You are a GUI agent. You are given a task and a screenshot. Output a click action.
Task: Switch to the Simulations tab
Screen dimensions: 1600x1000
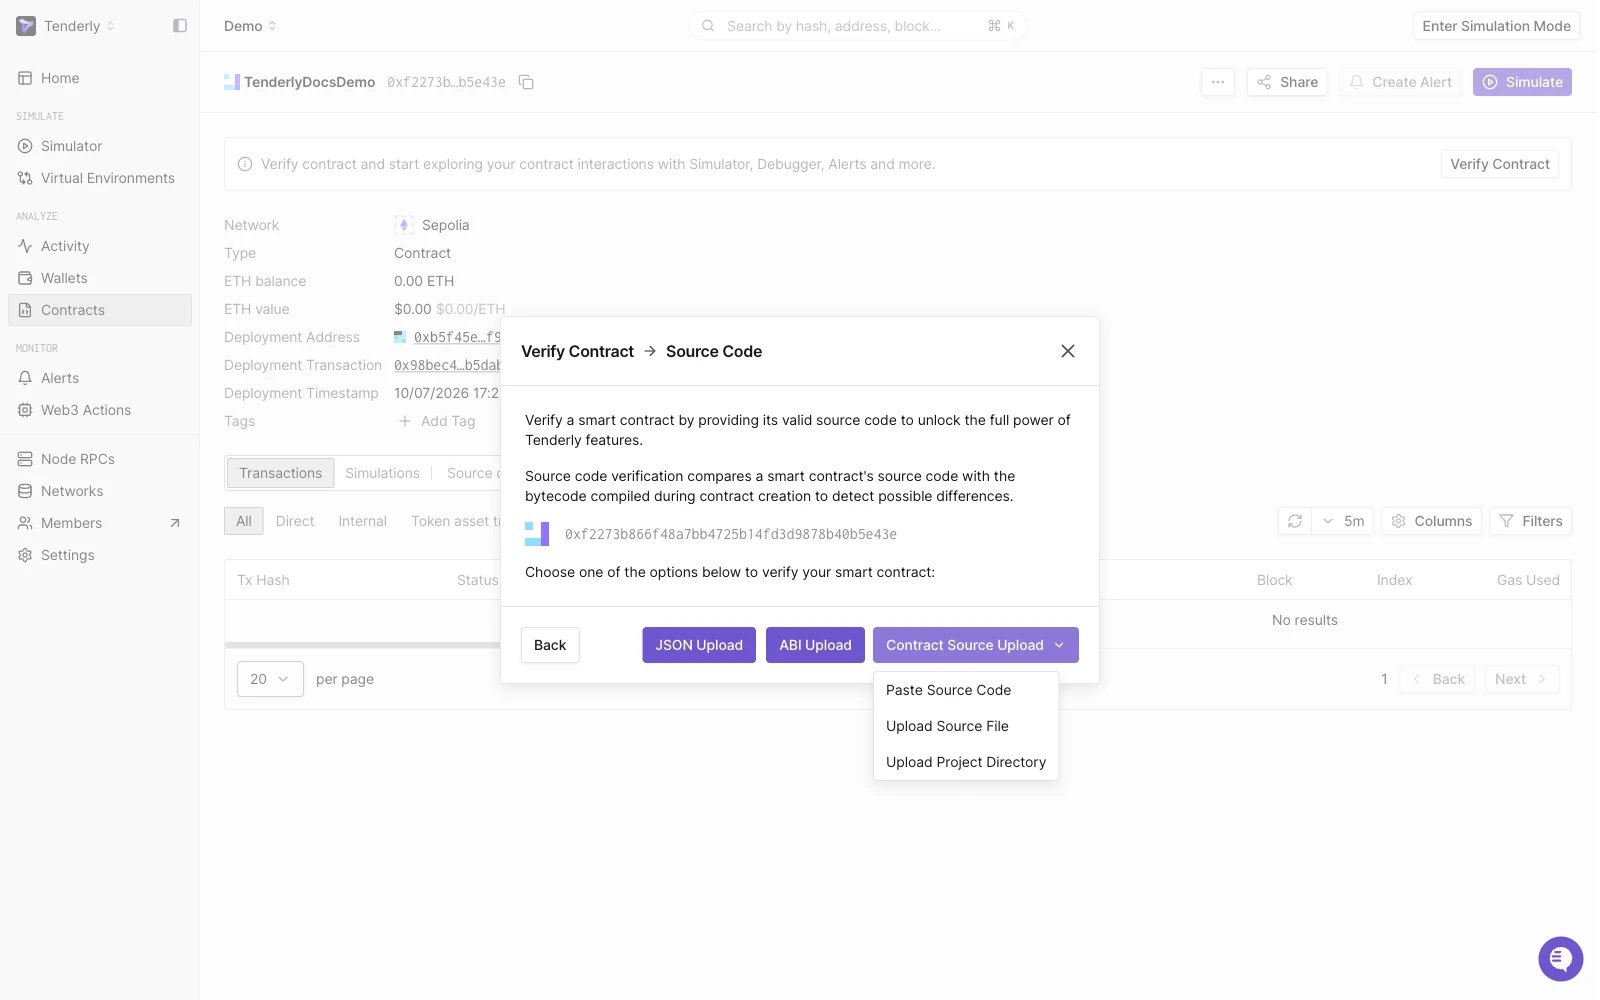[382, 473]
